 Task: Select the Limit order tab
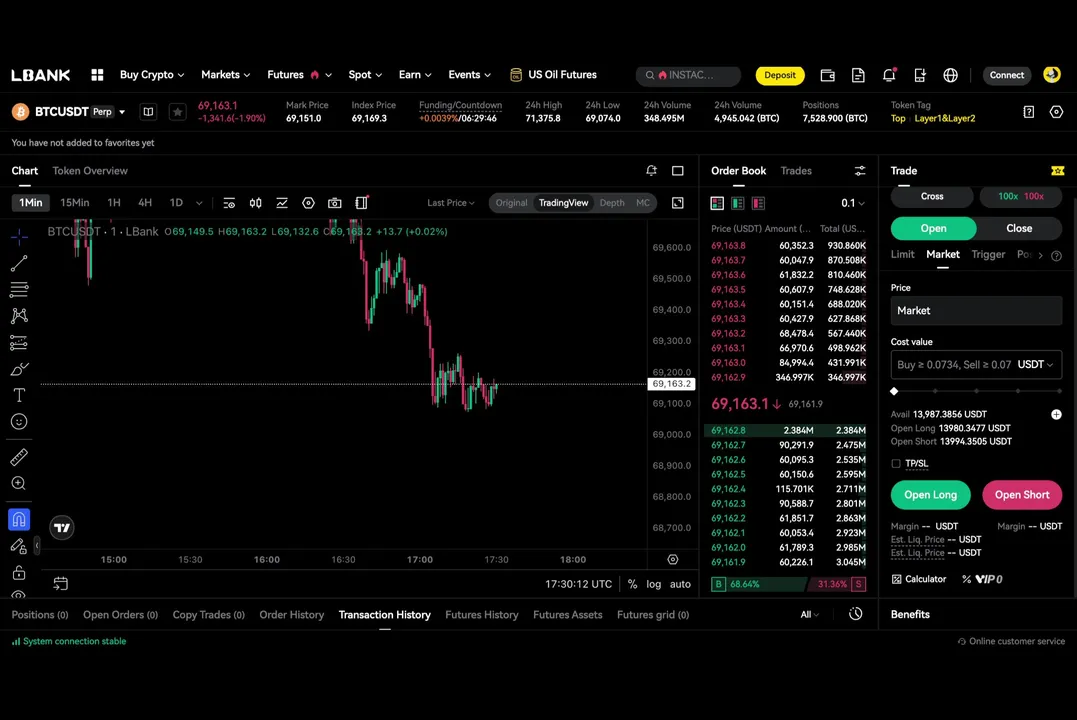[x=903, y=254]
